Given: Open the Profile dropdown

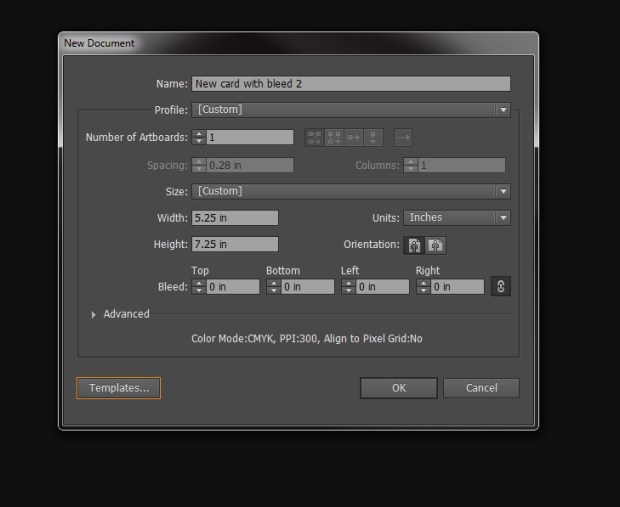Looking at the screenshot, I should (x=351, y=110).
